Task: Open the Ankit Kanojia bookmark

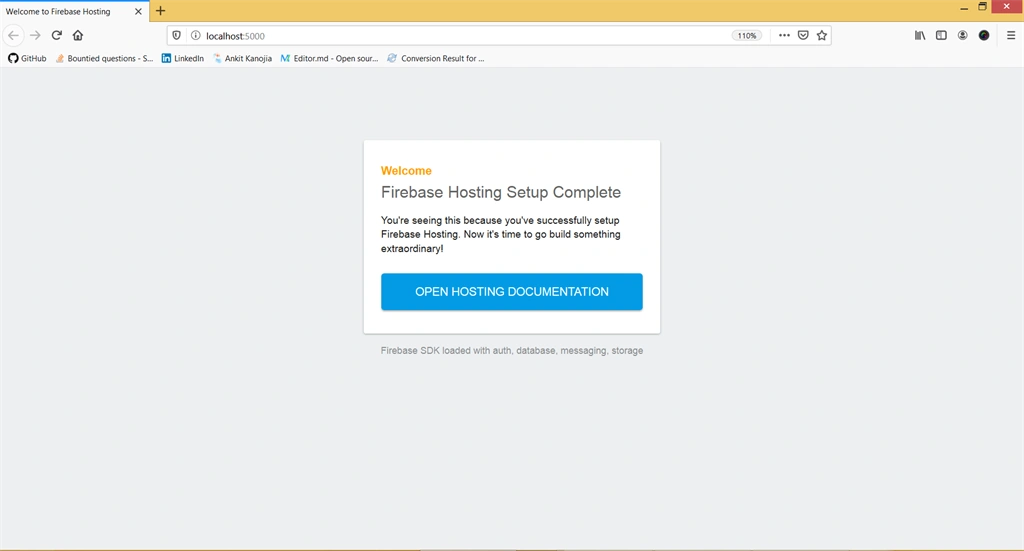Action: (242, 58)
